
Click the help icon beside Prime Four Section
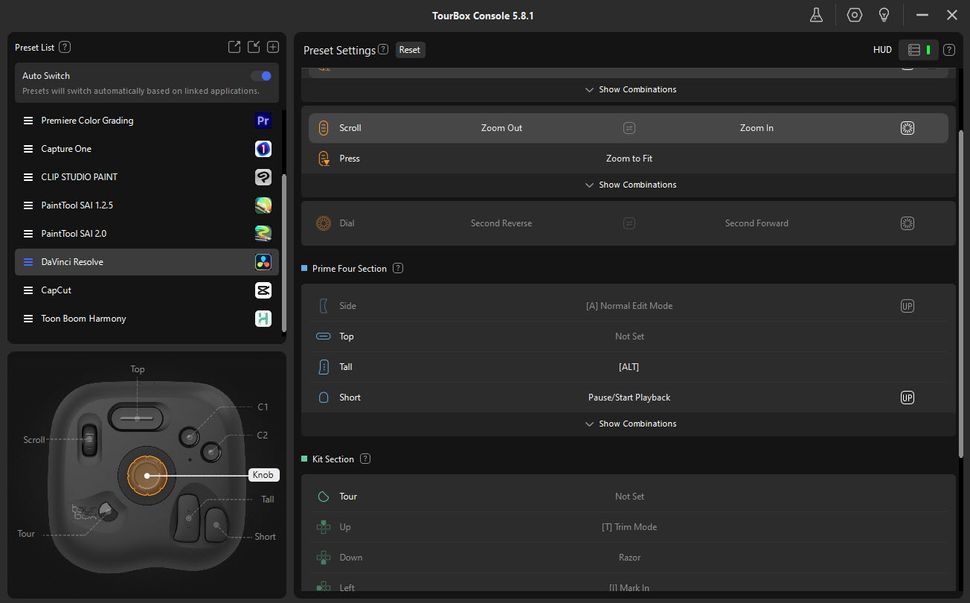coord(398,268)
